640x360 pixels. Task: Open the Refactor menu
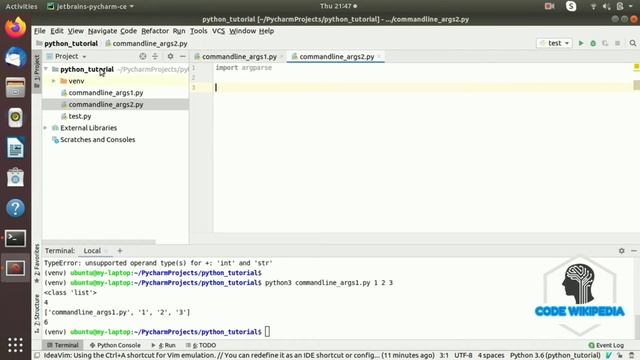155,31
